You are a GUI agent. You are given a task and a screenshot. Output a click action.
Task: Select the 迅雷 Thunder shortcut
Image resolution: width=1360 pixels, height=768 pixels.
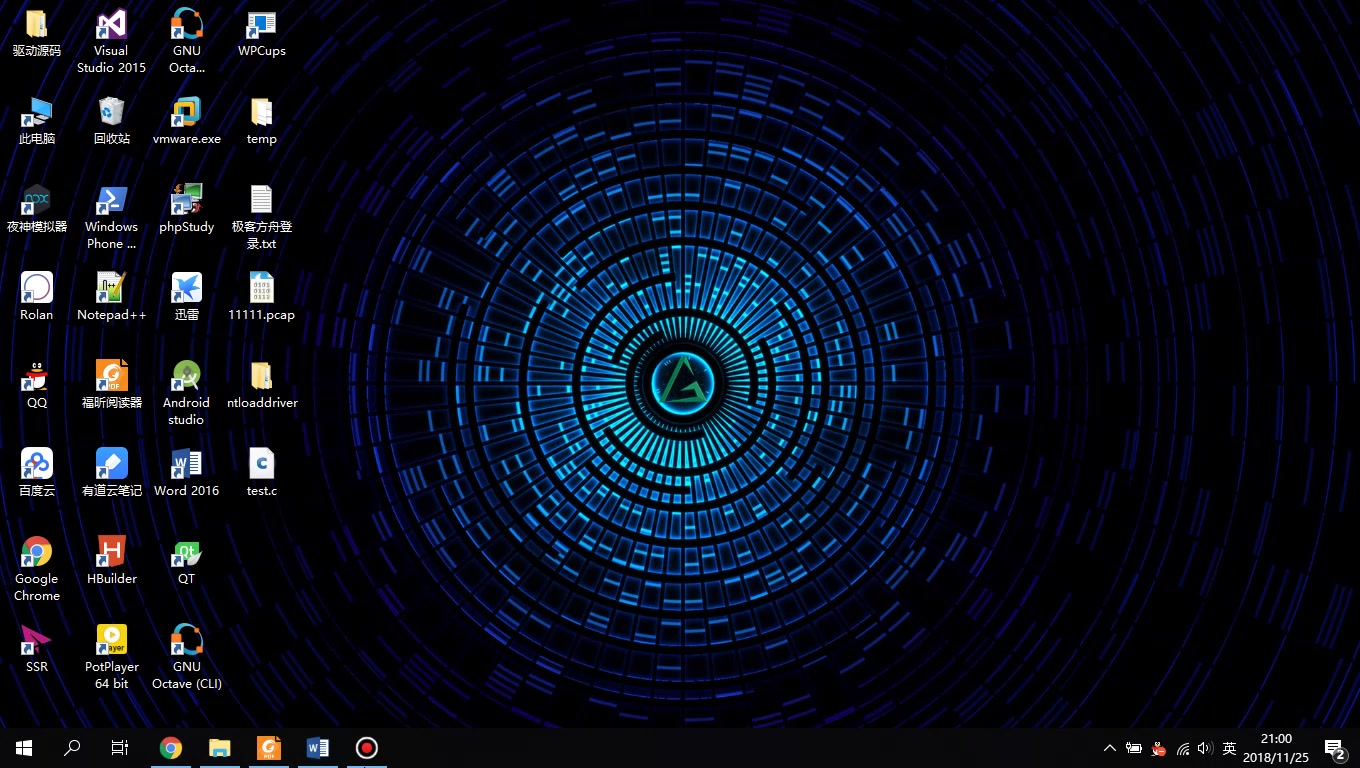[x=186, y=289]
